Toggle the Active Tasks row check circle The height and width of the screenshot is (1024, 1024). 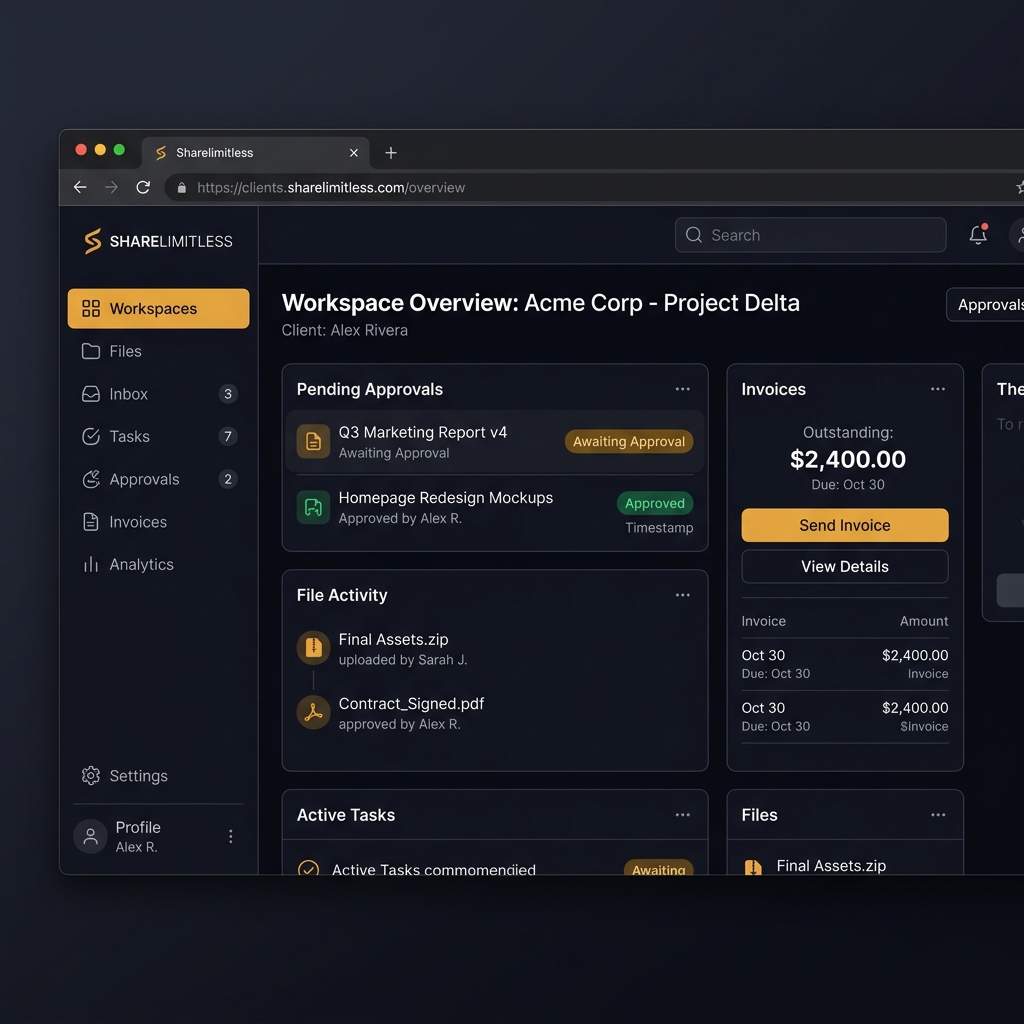coord(308,868)
